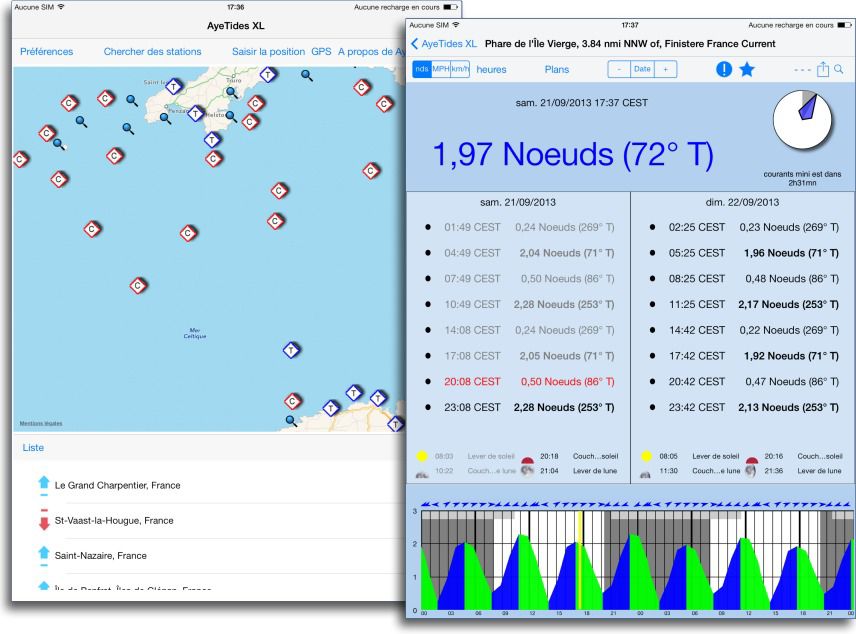
Task: Select the 11:25 CEST 2,17 Noeuds row
Action: point(744,304)
